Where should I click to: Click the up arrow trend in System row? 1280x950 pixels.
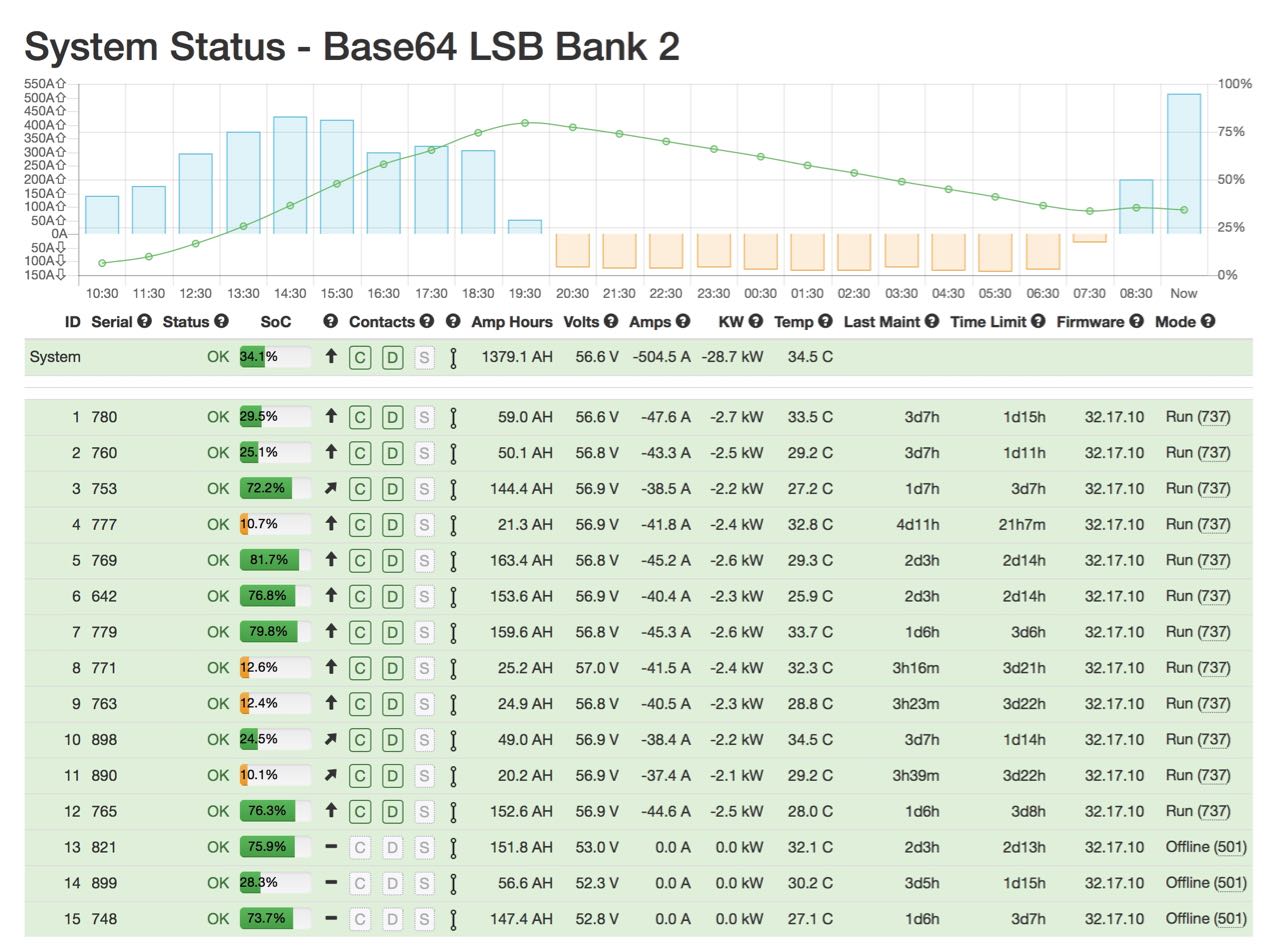click(331, 357)
